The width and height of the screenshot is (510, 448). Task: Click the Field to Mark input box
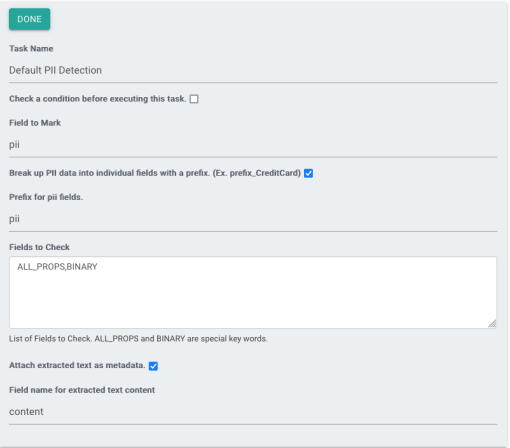pyautogui.click(x=253, y=145)
